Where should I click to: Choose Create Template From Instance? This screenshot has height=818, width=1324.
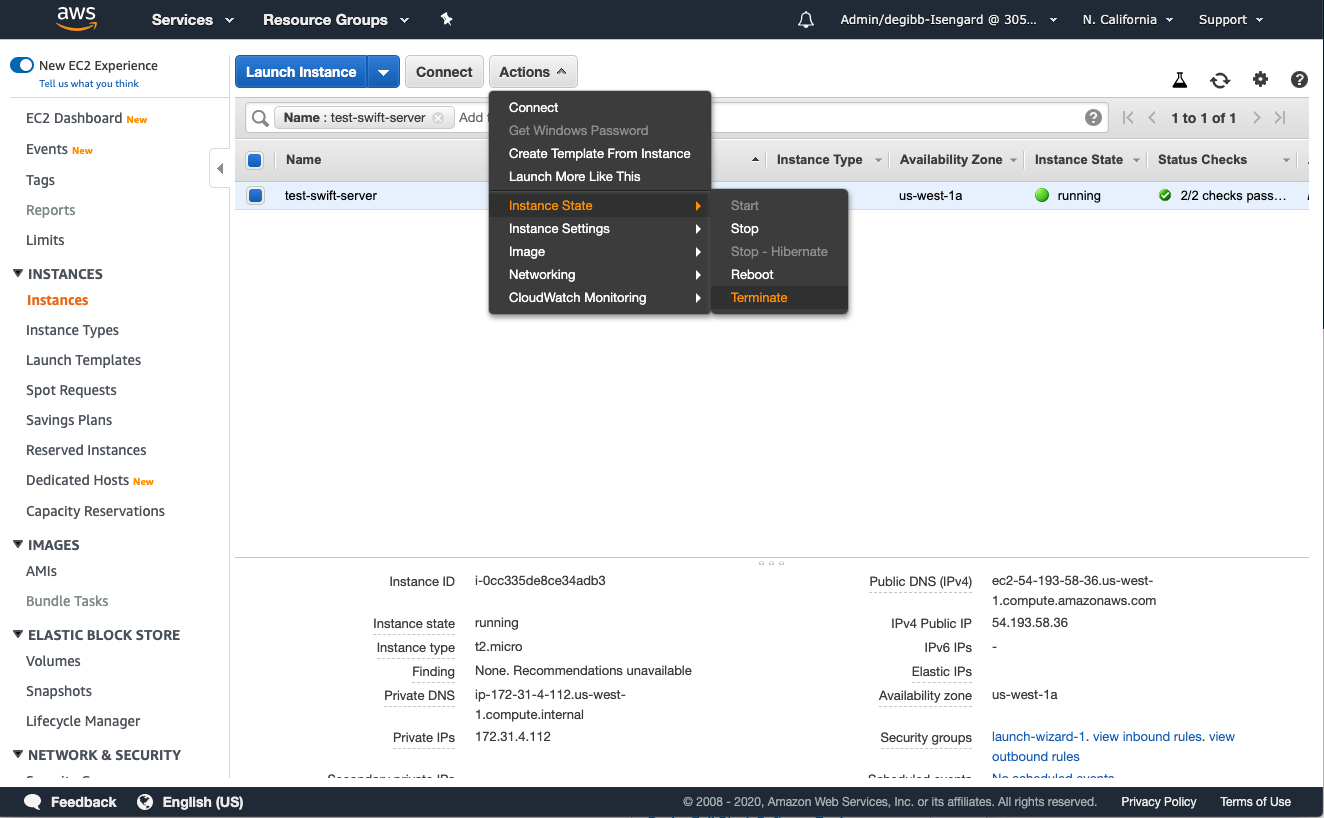598,153
